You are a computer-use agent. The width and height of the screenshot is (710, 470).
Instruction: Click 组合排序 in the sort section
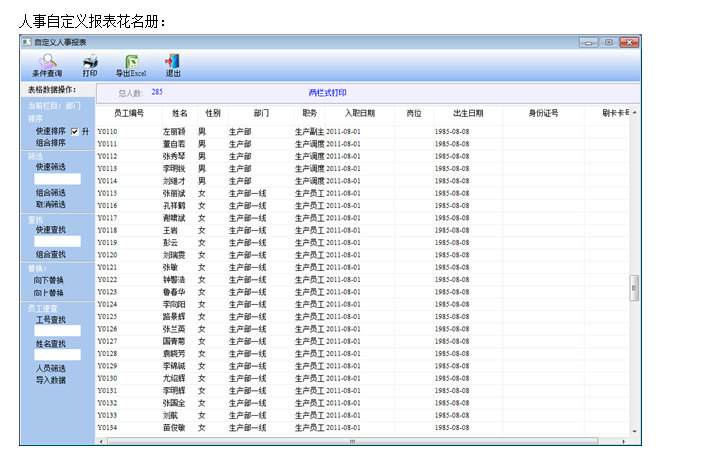pos(50,143)
